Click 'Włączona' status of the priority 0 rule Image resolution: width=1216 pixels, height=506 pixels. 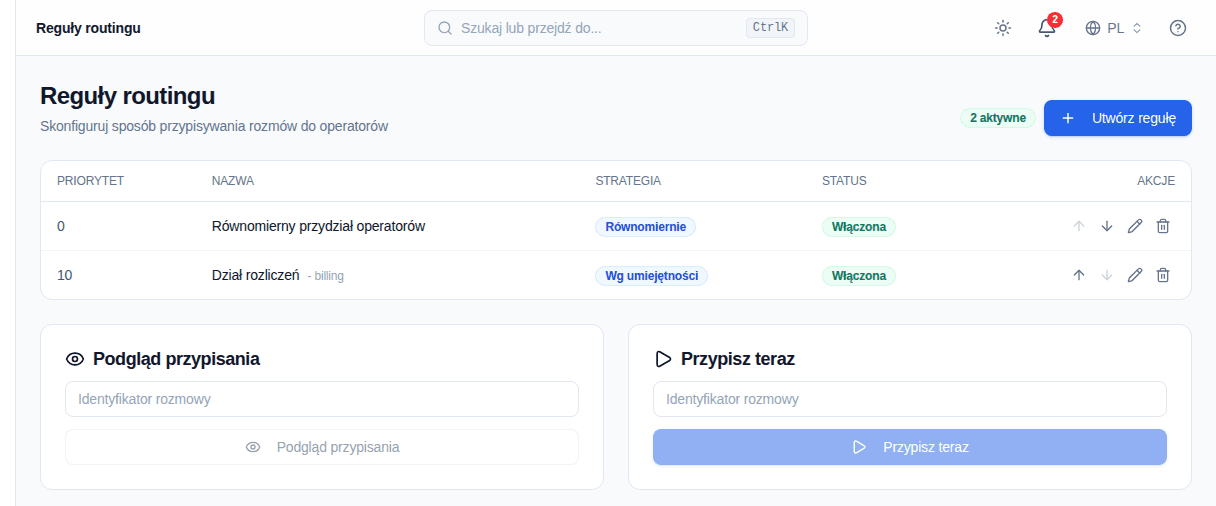[x=859, y=227]
